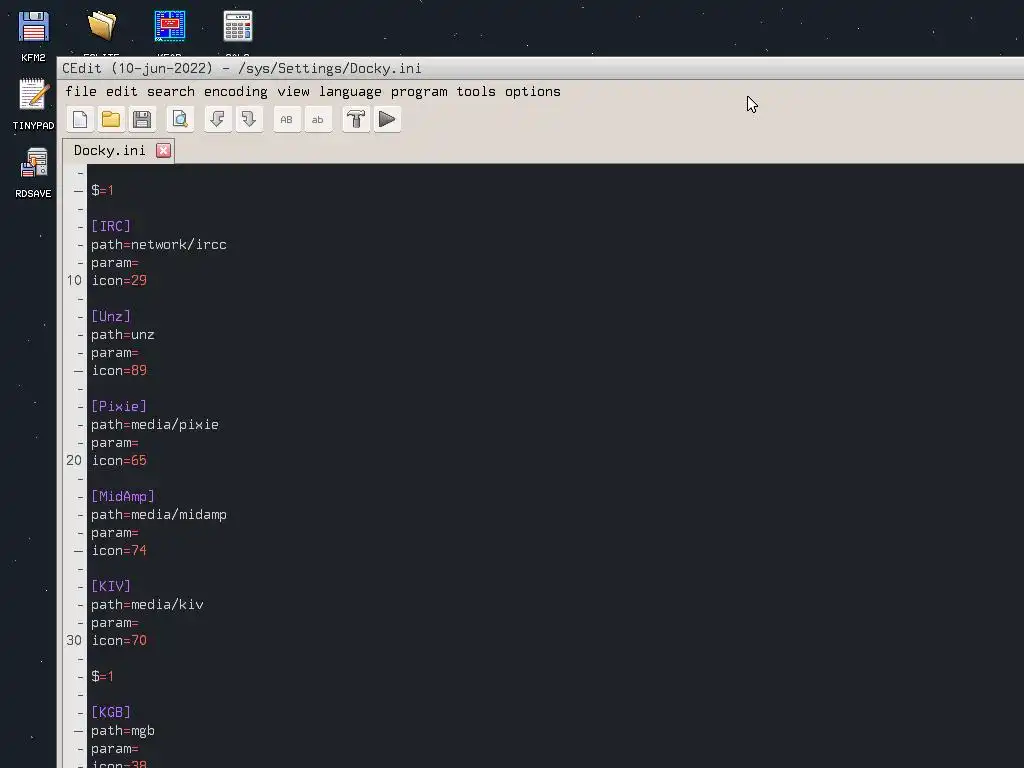1024x768 pixels.
Task: Click the [KIV] section header line
Action: [111, 586]
